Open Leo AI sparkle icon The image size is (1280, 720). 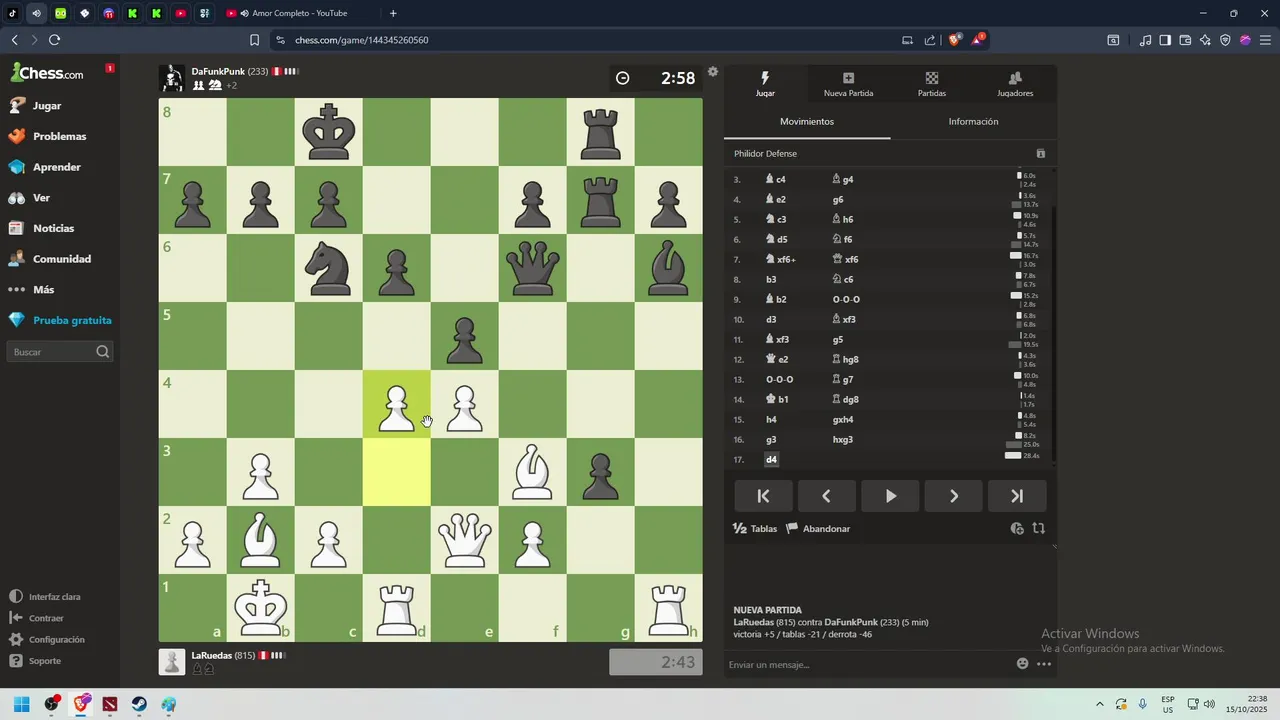(1205, 40)
